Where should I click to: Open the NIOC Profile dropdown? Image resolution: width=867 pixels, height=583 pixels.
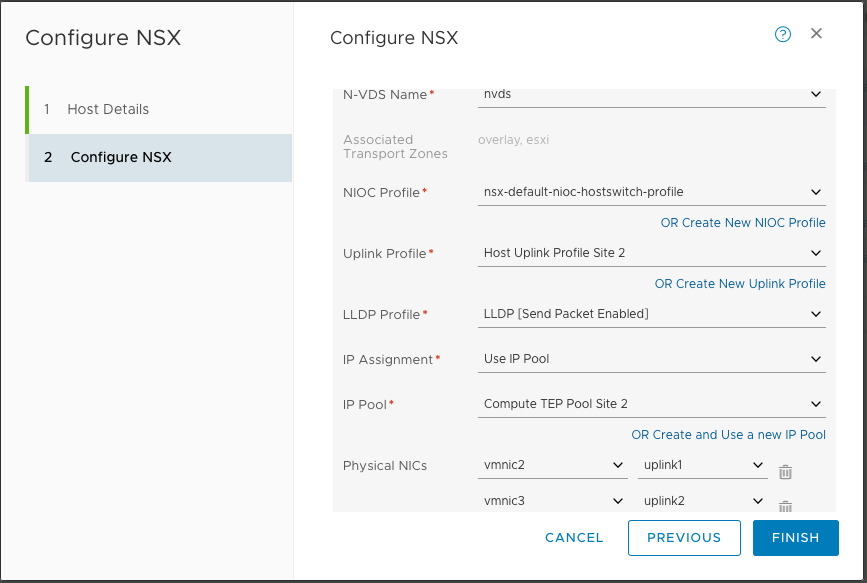(x=652, y=192)
